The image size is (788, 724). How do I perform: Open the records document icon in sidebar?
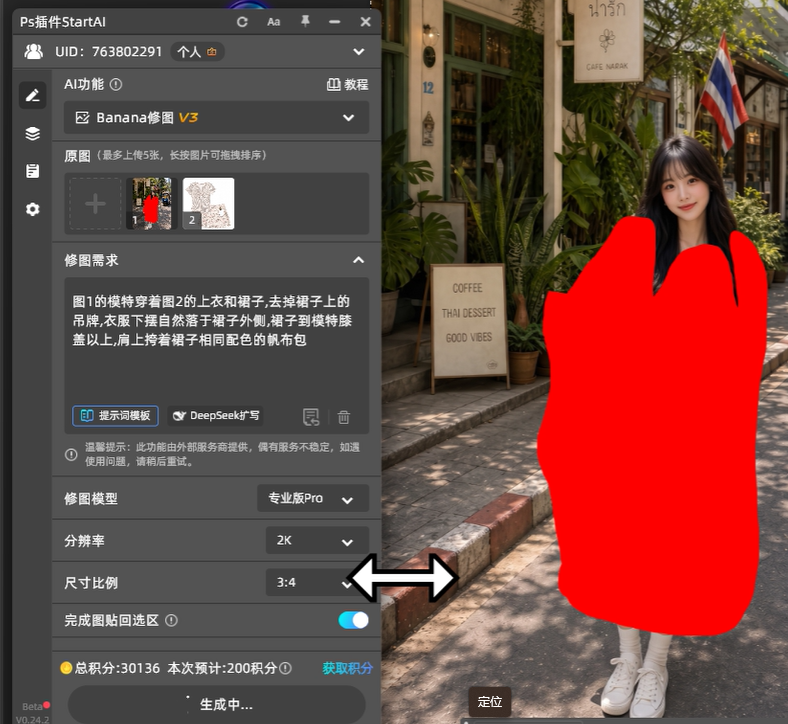pyautogui.click(x=33, y=171)
